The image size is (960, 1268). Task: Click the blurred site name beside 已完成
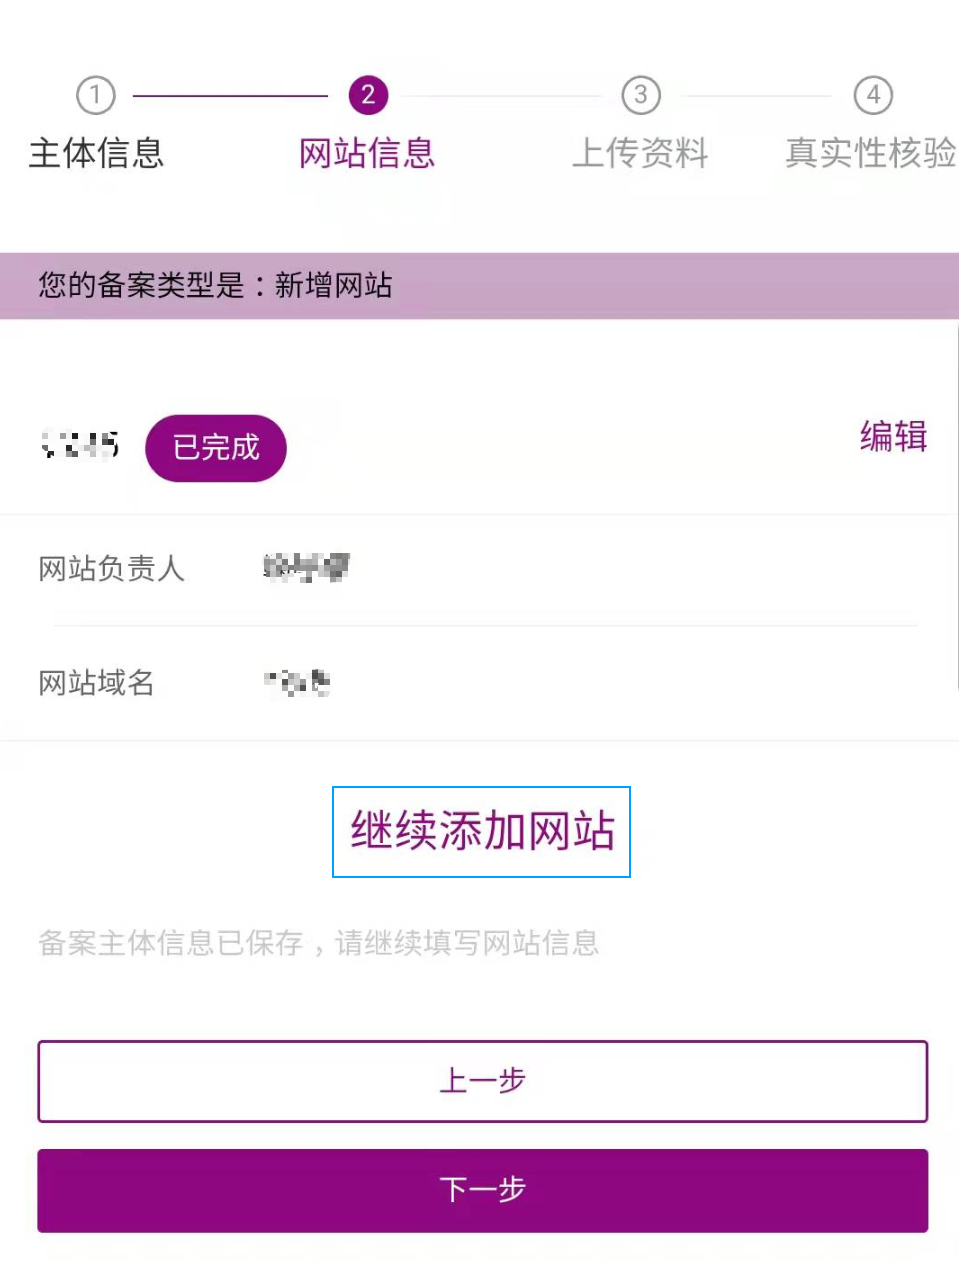click(80, 444)
